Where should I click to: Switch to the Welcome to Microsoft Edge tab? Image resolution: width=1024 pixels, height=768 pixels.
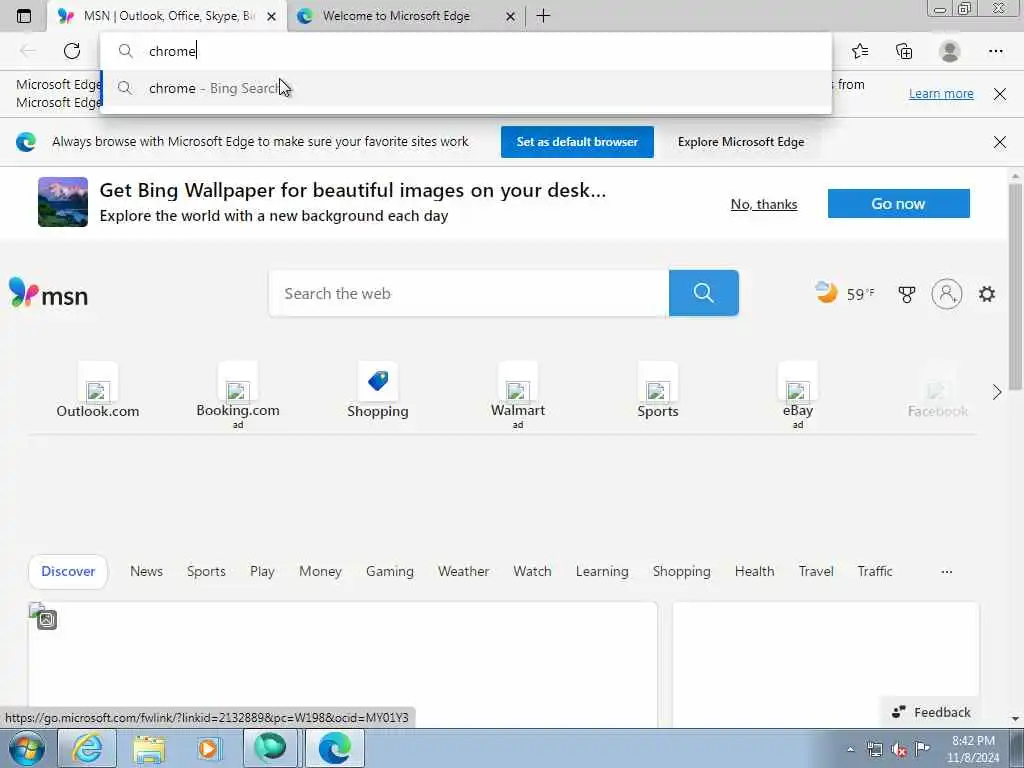pos(406,16)
